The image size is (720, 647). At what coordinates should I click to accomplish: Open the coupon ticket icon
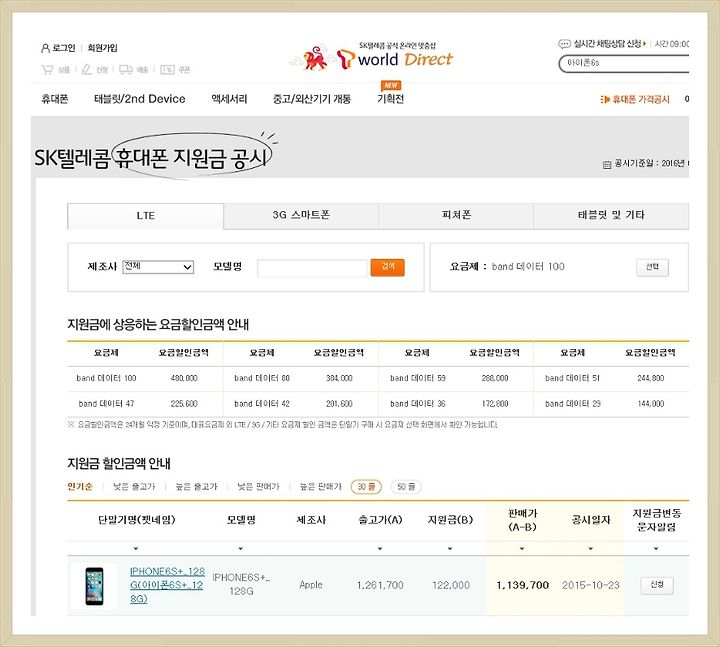pyautogui.click(x=167, y=70)
